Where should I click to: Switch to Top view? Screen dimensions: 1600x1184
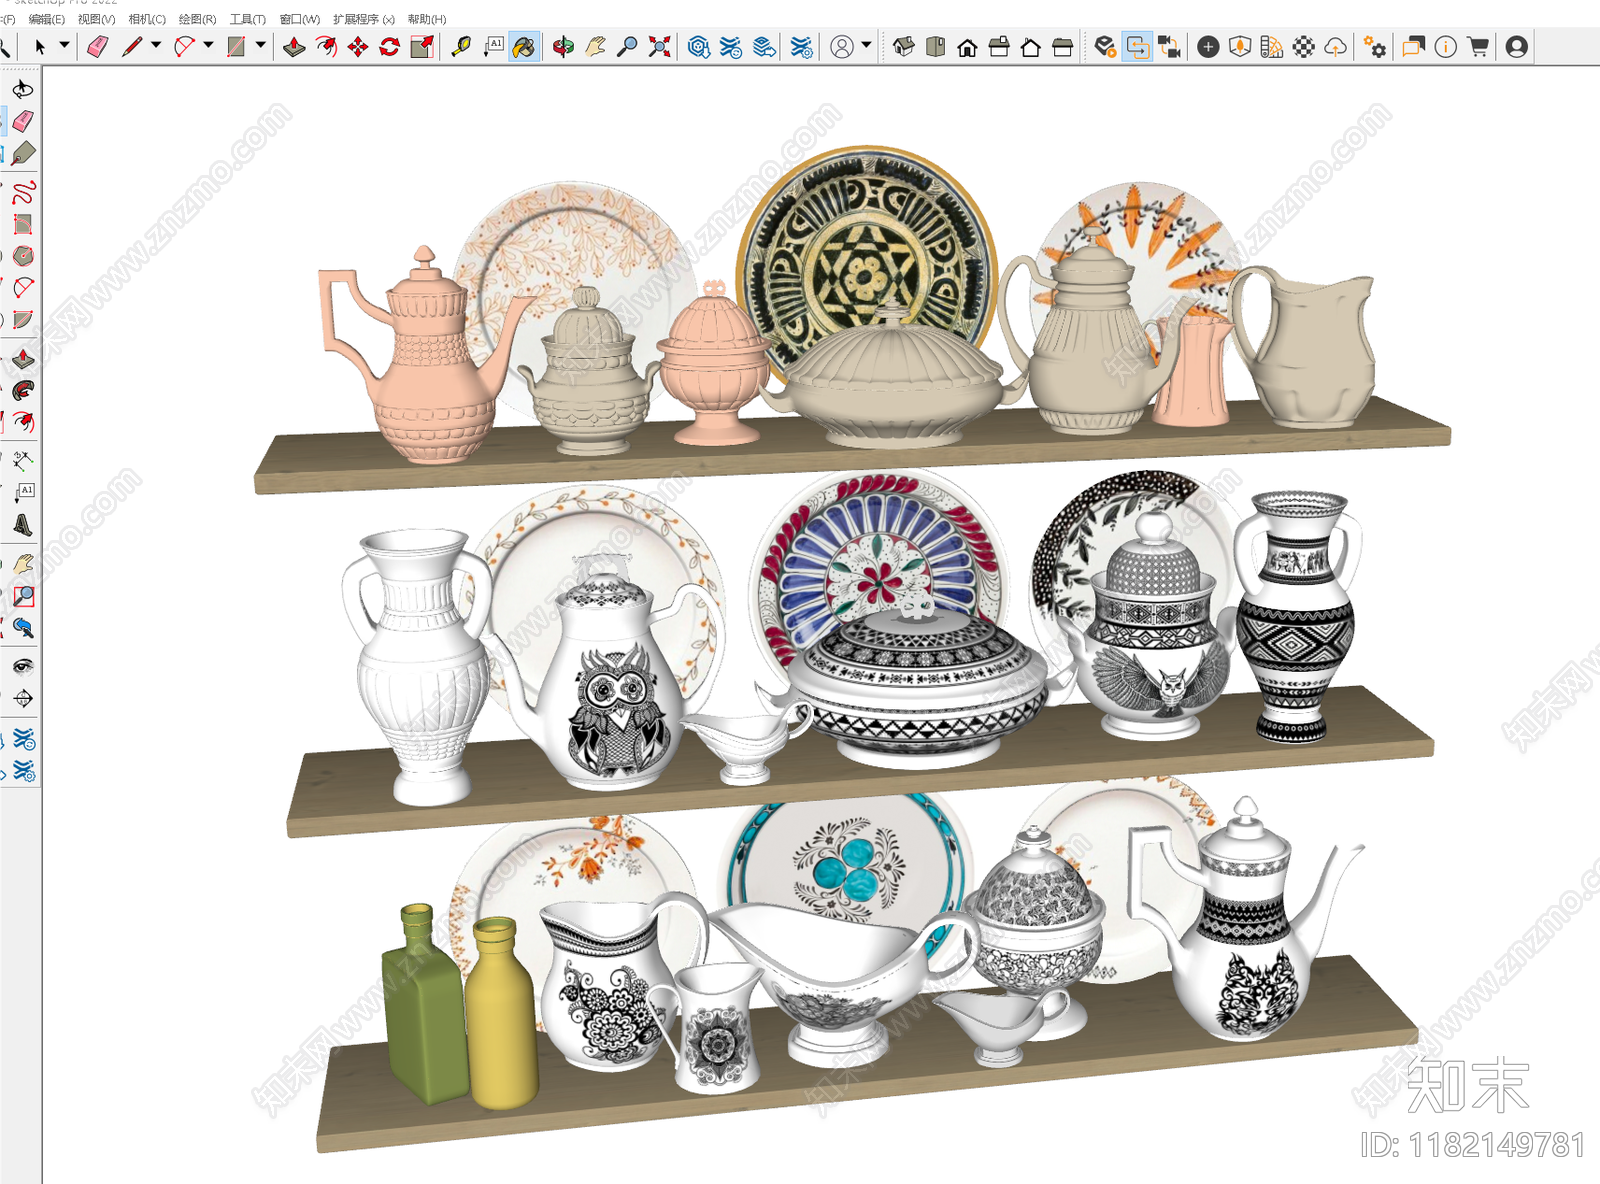[x=935, y=47]
